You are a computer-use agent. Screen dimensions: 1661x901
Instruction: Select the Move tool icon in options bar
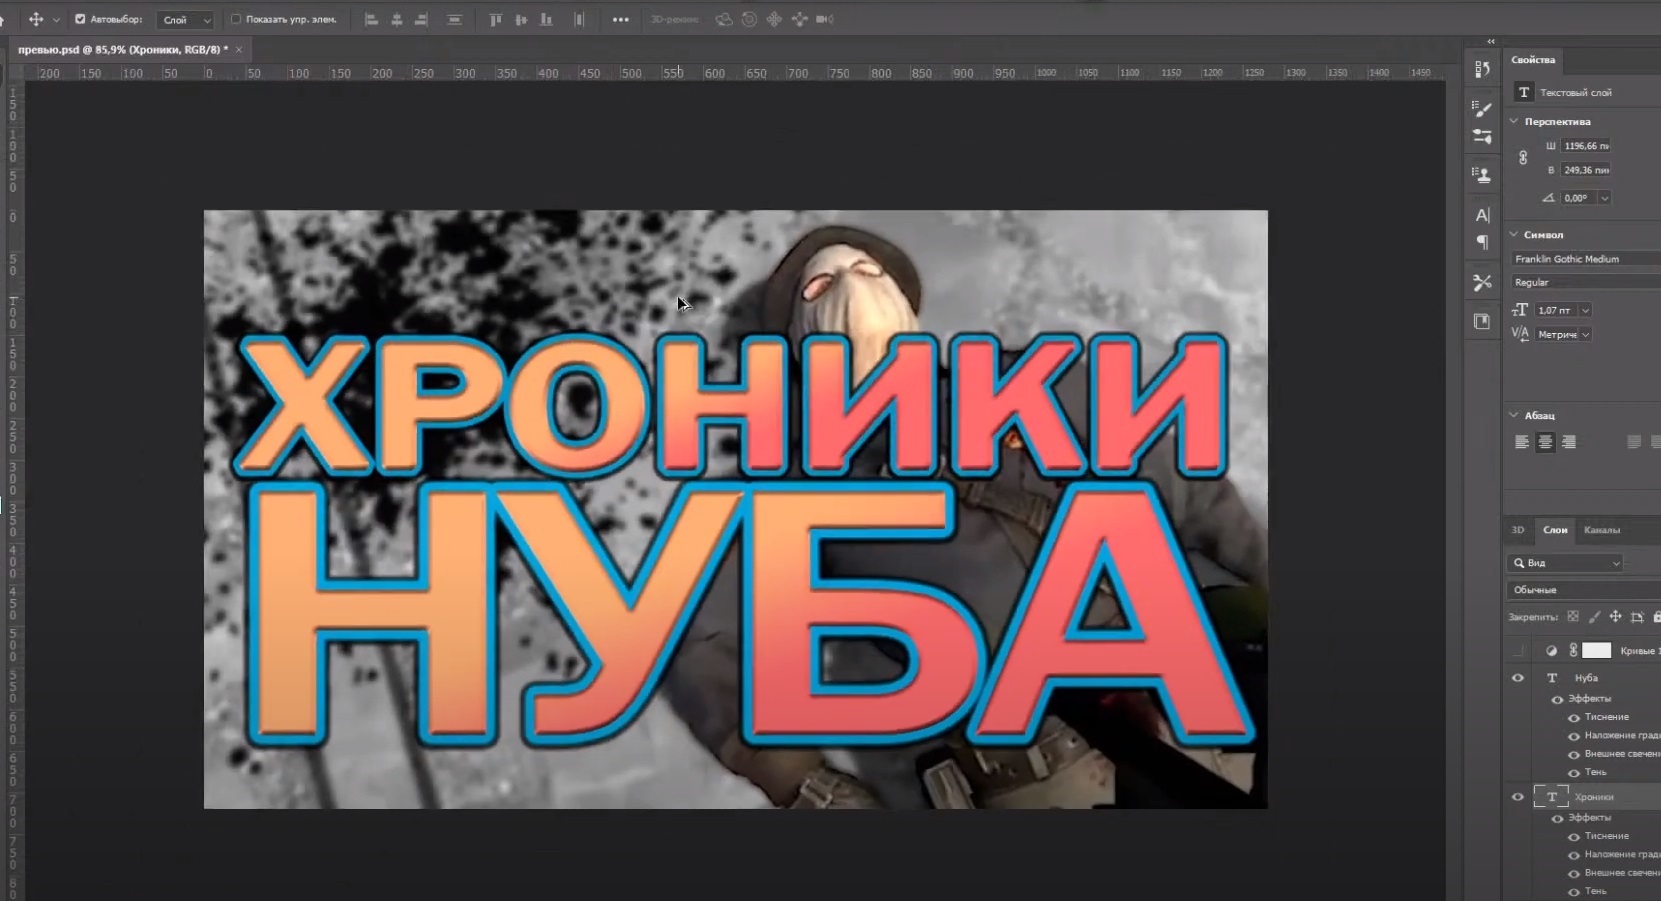(x=36, y=19)
